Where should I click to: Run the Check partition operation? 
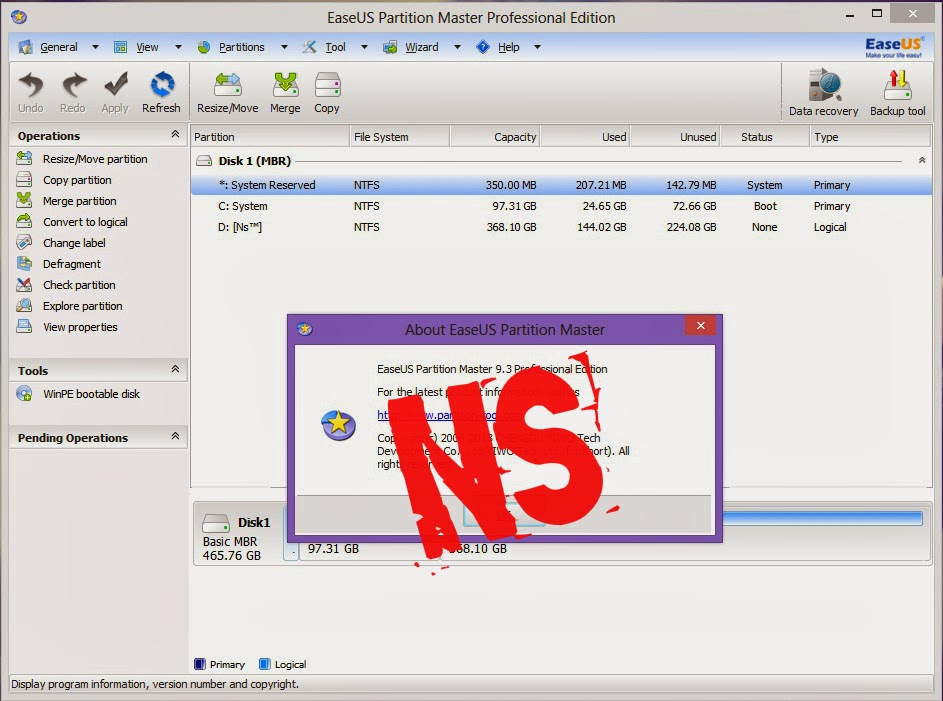(79, 285)
